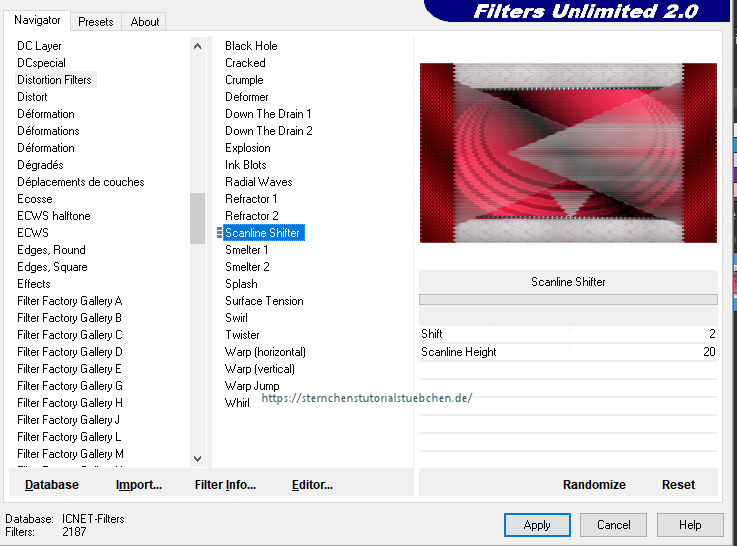
Task: Switch to the Presets tab
Action: click(x=96, y=21)
